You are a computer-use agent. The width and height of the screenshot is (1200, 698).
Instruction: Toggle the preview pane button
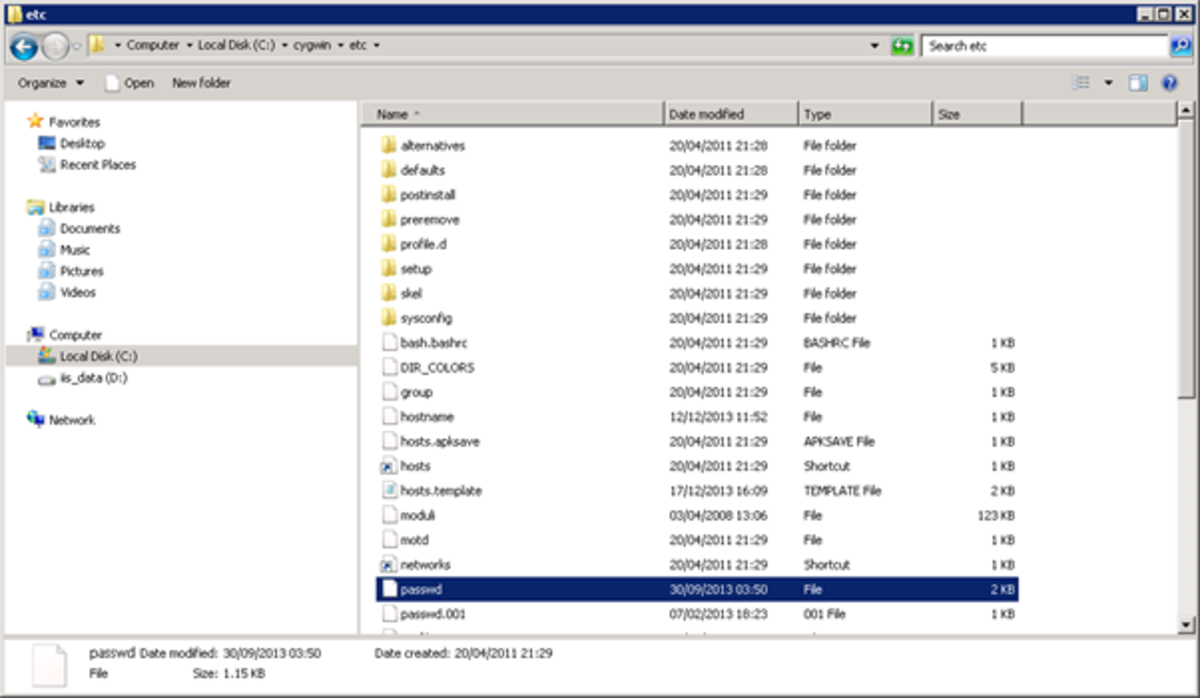click(1138, 82)
